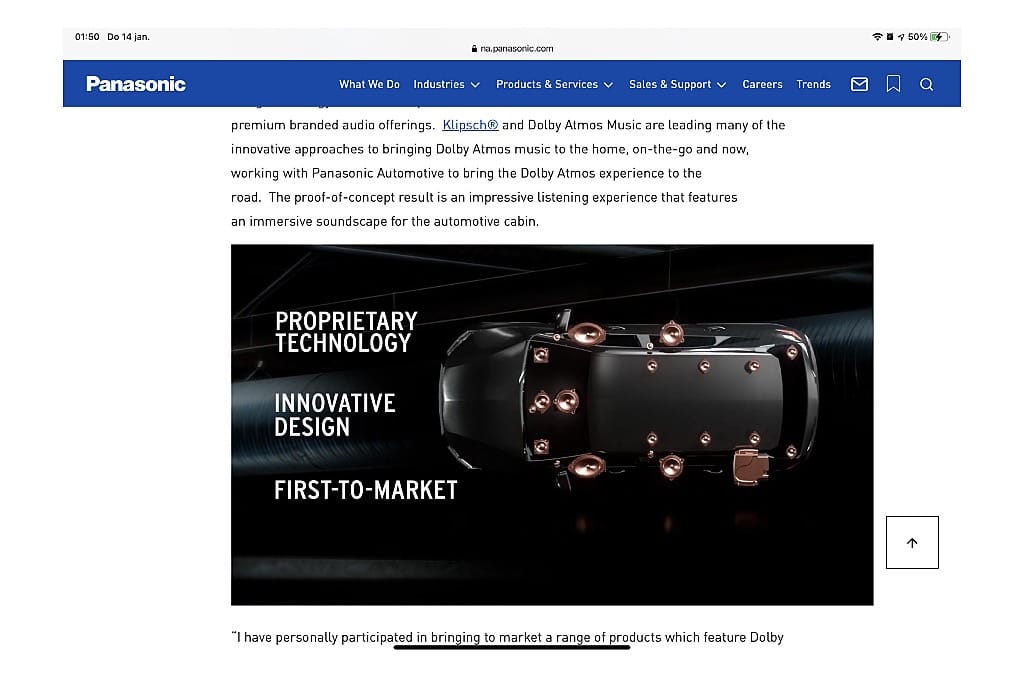Expand the Products & Services dropdown
Viewport: 1024px width, 683px height.
[554, 84]
